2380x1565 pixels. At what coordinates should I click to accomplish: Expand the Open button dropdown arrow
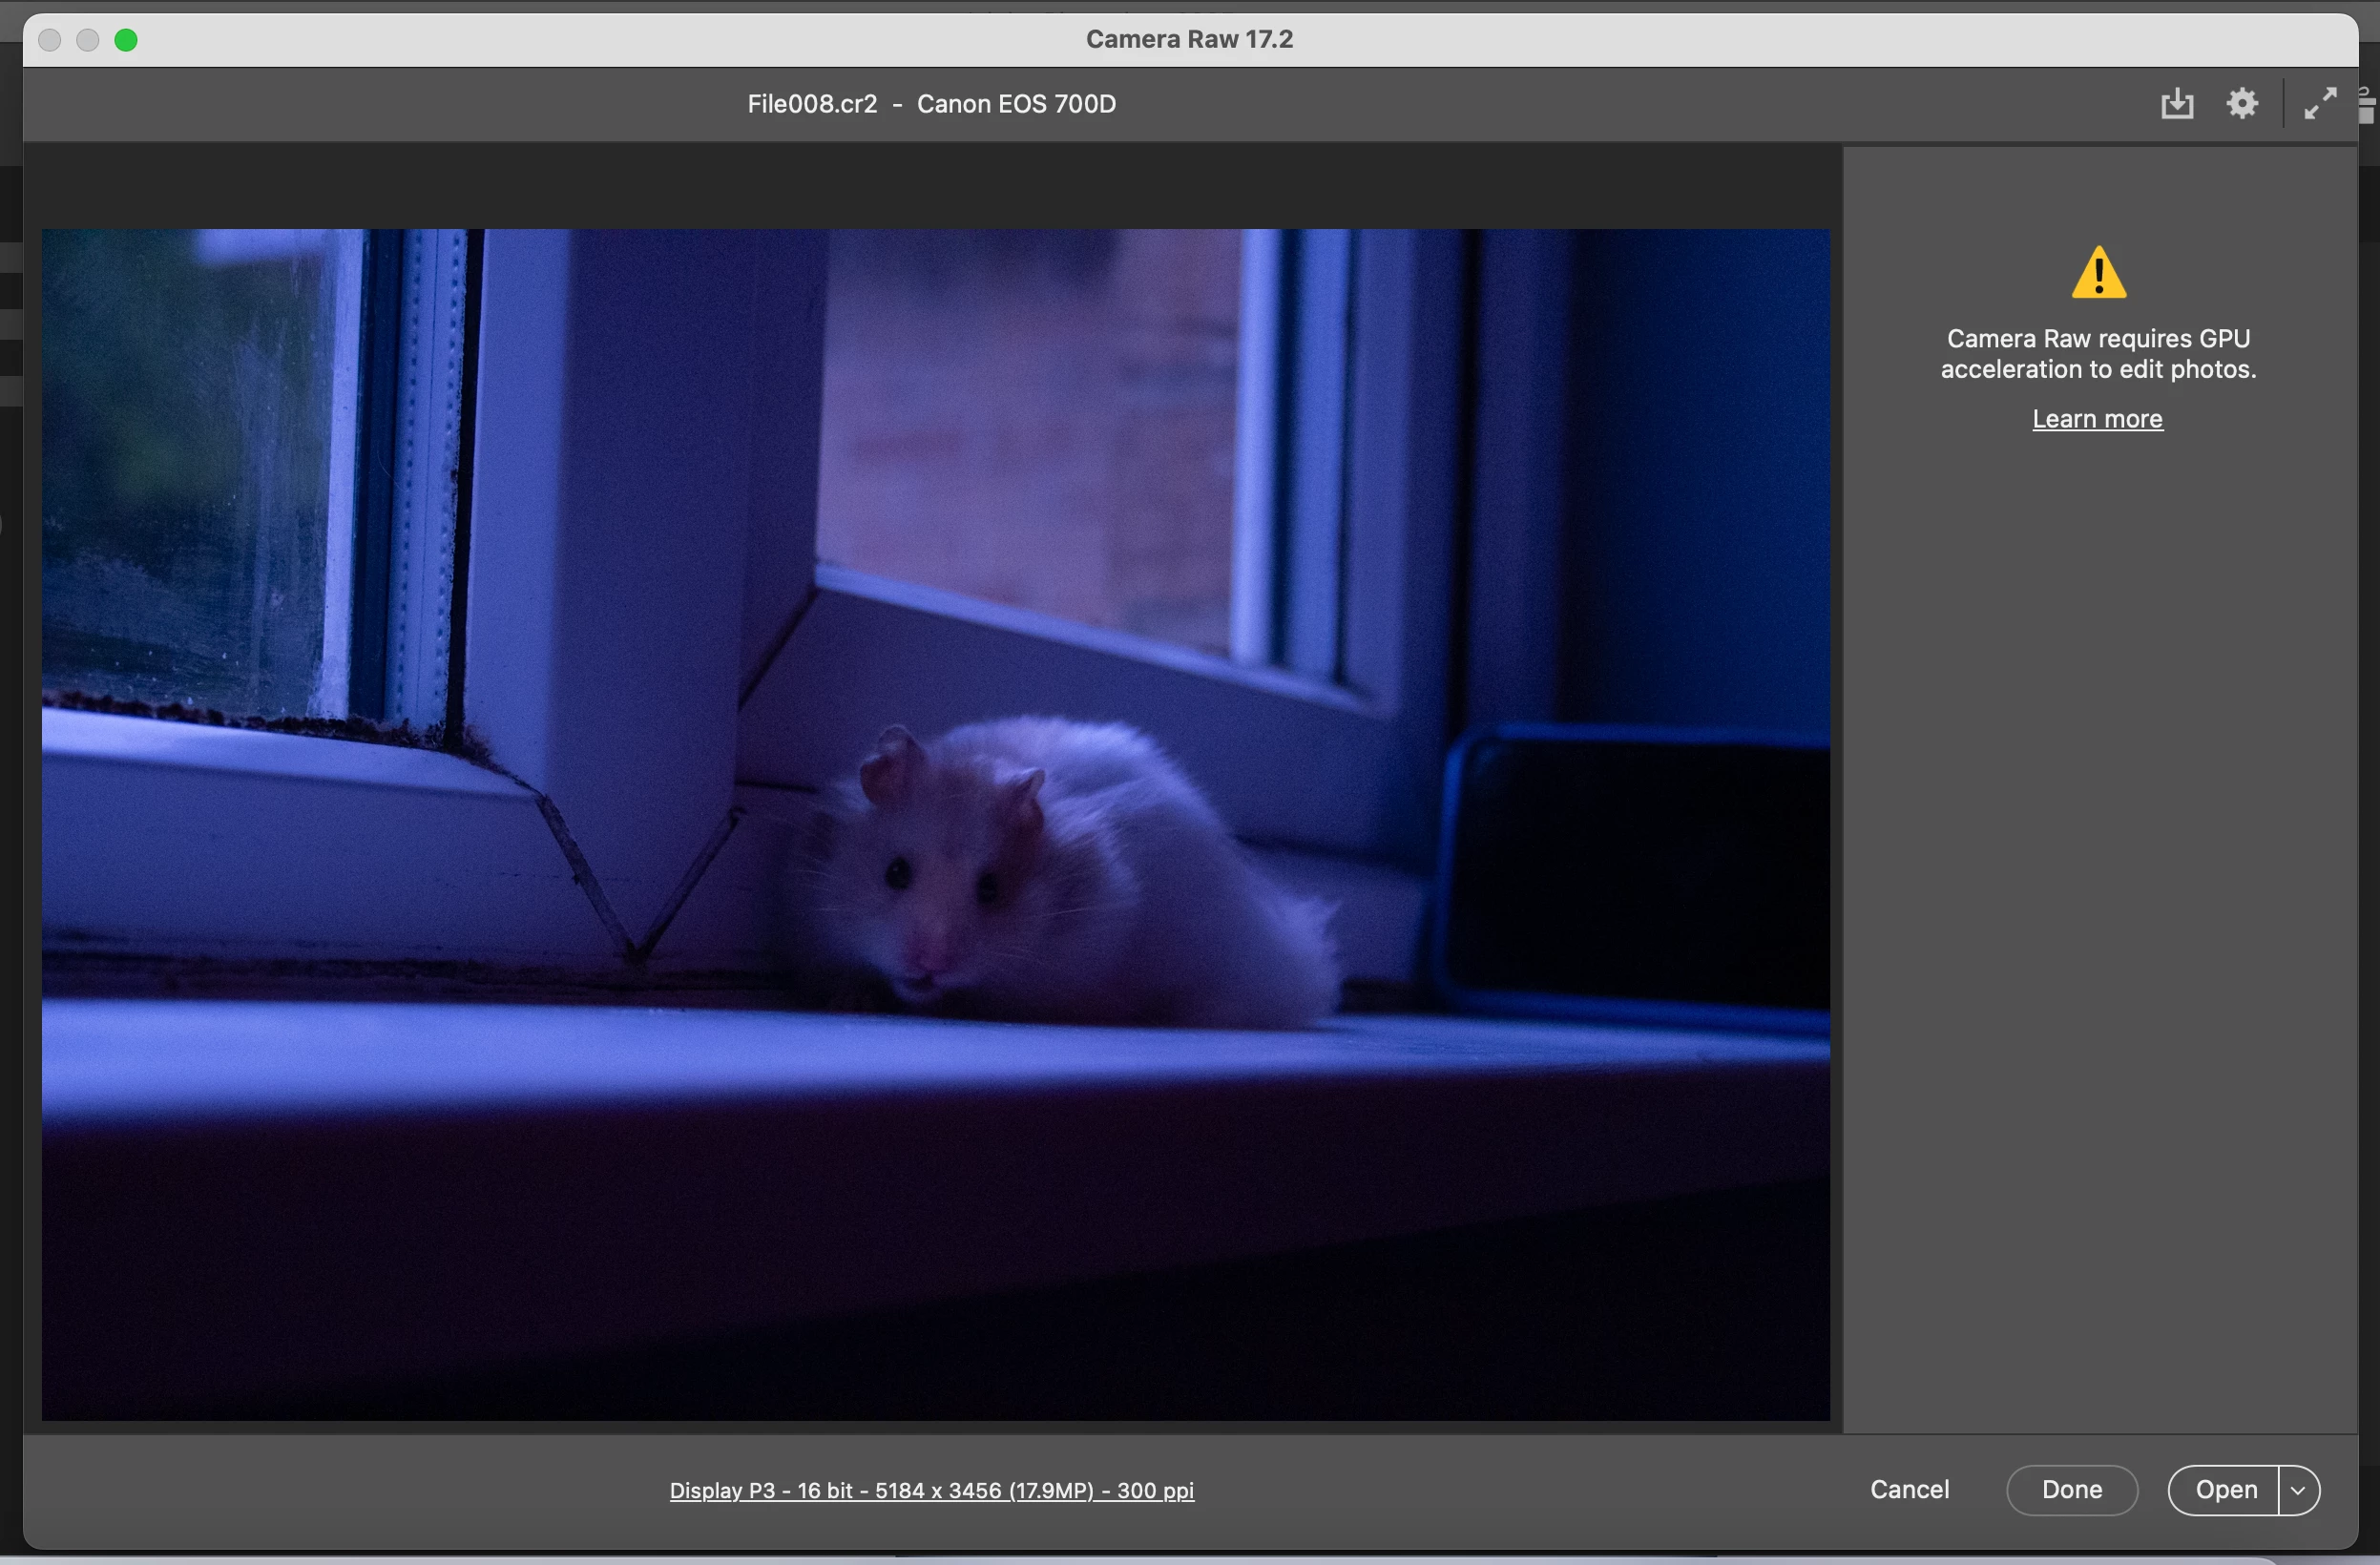click(2298, 1490)
